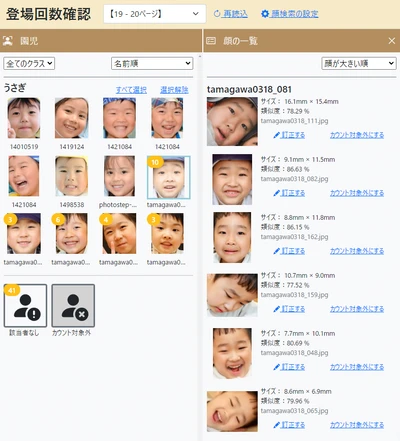Click pencil icon for tamagawa0318_162.jpg
This screenshot has width=400, height=441.
276,251
